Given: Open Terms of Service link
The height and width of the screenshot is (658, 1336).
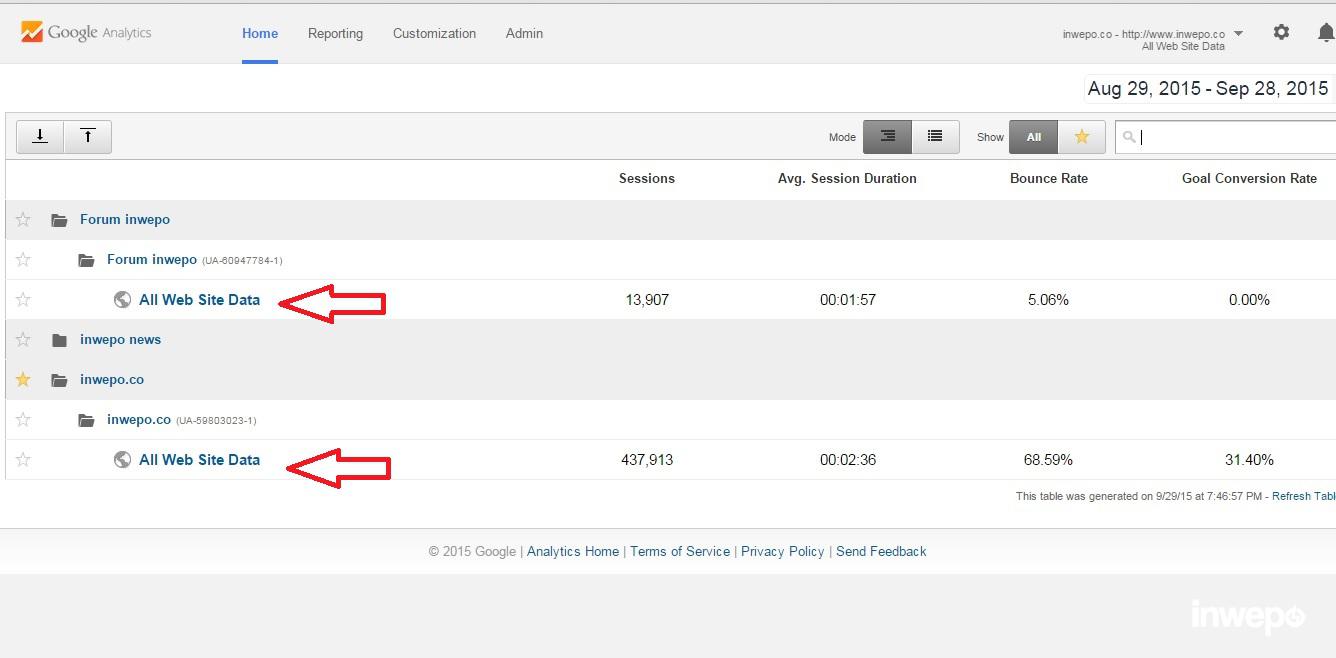Looking at the screenshot, I should pos(680,551).
